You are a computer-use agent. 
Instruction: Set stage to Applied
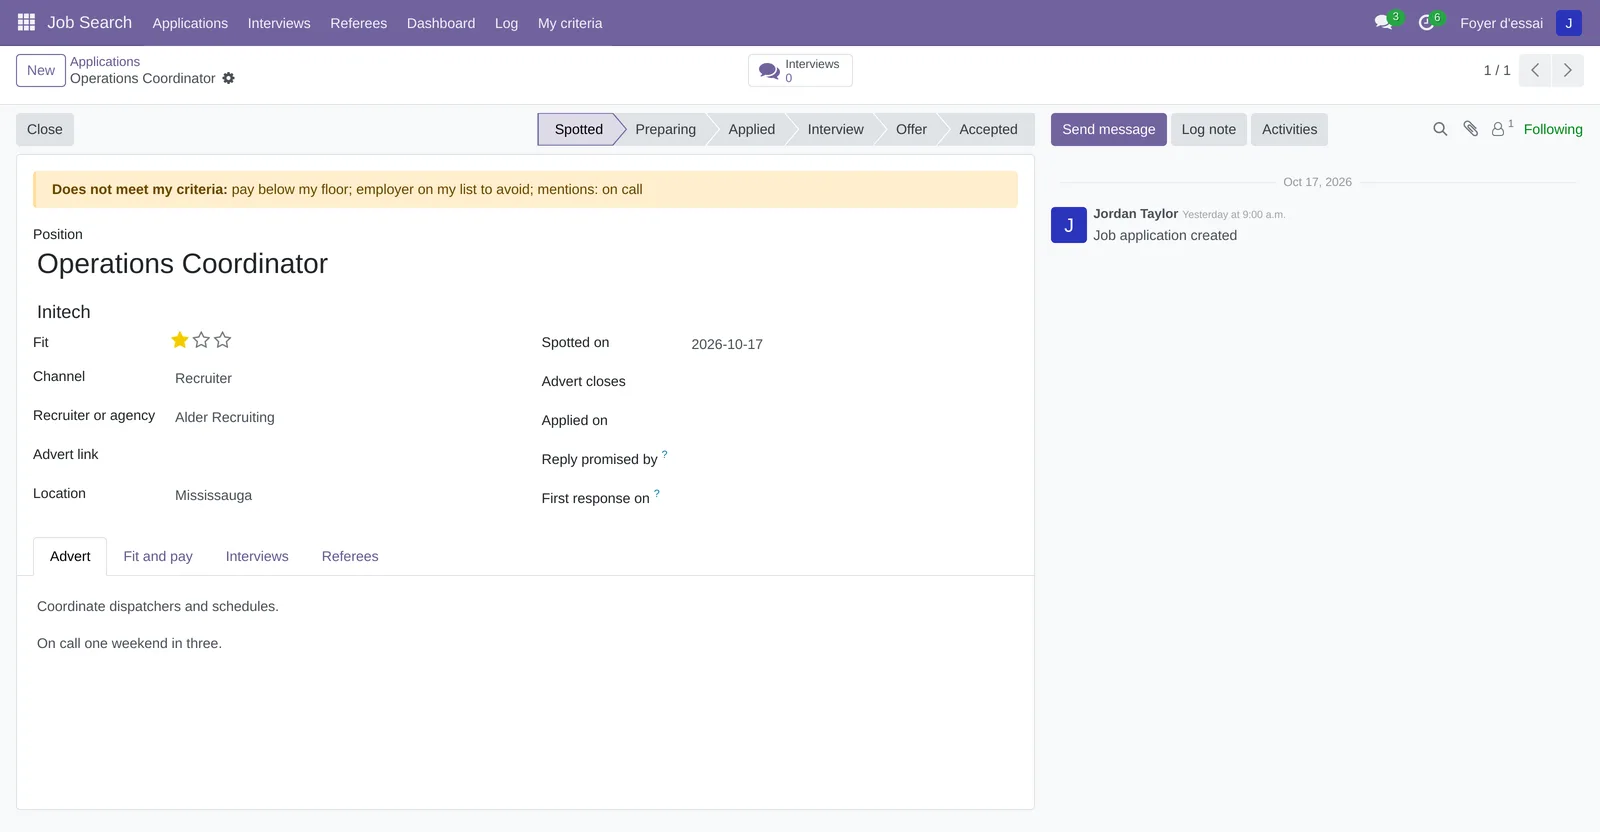(x=751, y=129)
